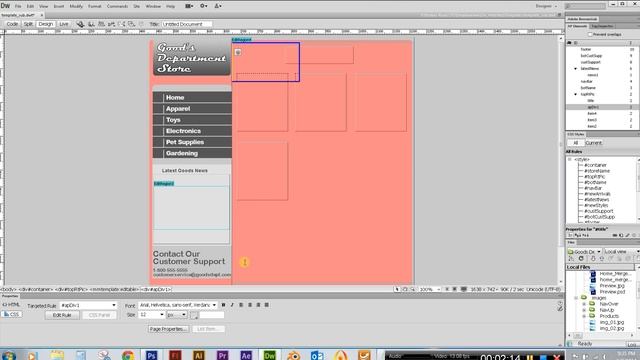Open Illustrator from the taskbar

tap(199, 355)
